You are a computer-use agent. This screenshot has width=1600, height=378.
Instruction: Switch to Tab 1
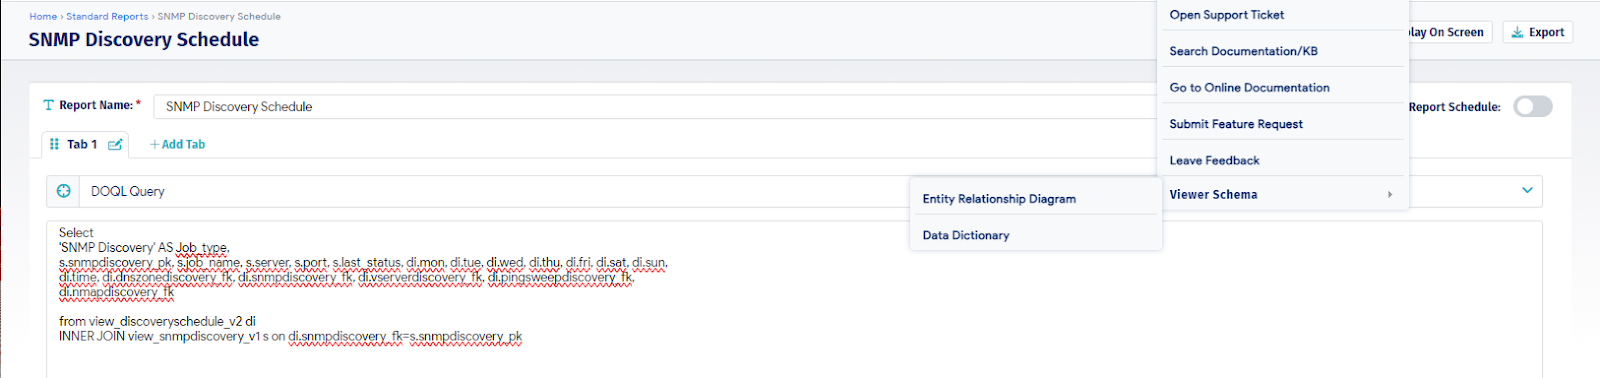[x=82, y=145]
